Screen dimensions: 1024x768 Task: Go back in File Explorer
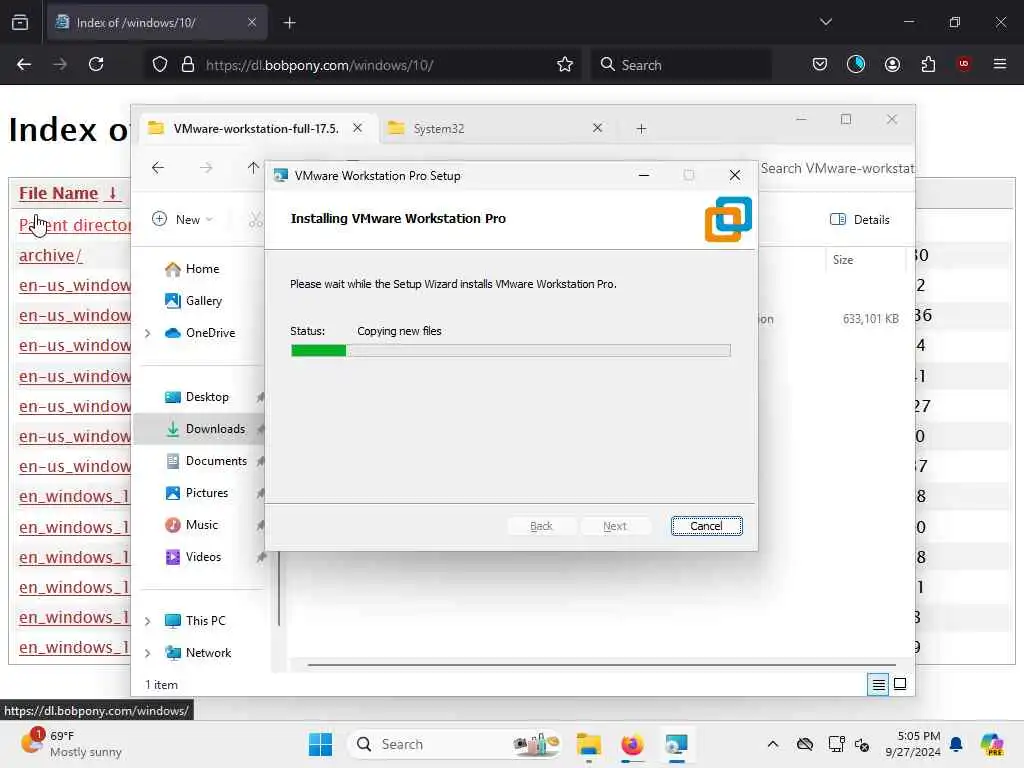158,168
